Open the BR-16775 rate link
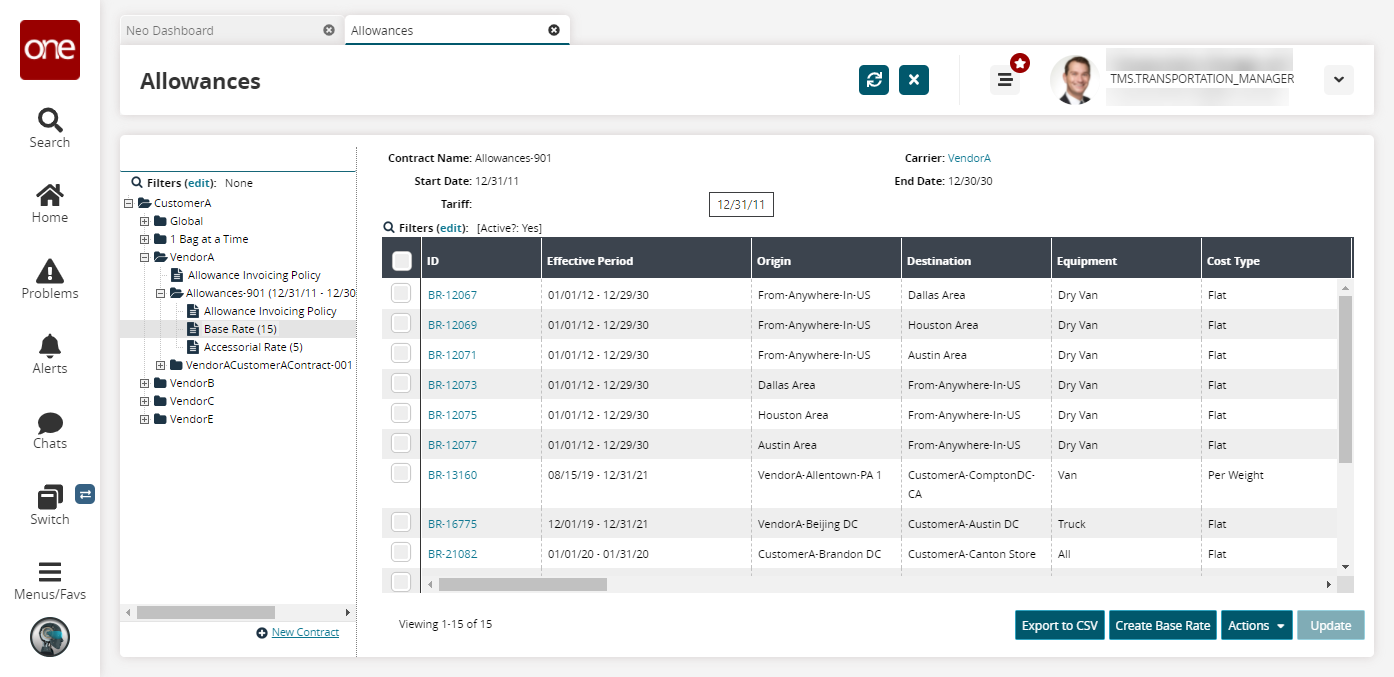The height and width of the screenshot is (677, 1394). coord(452,524)
